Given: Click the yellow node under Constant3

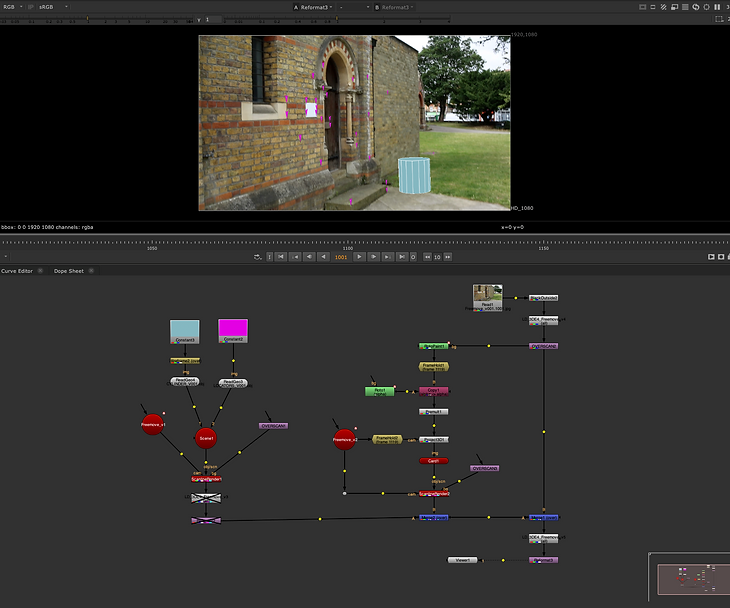Looking at the screenshot, I should [x=185, y=361].
